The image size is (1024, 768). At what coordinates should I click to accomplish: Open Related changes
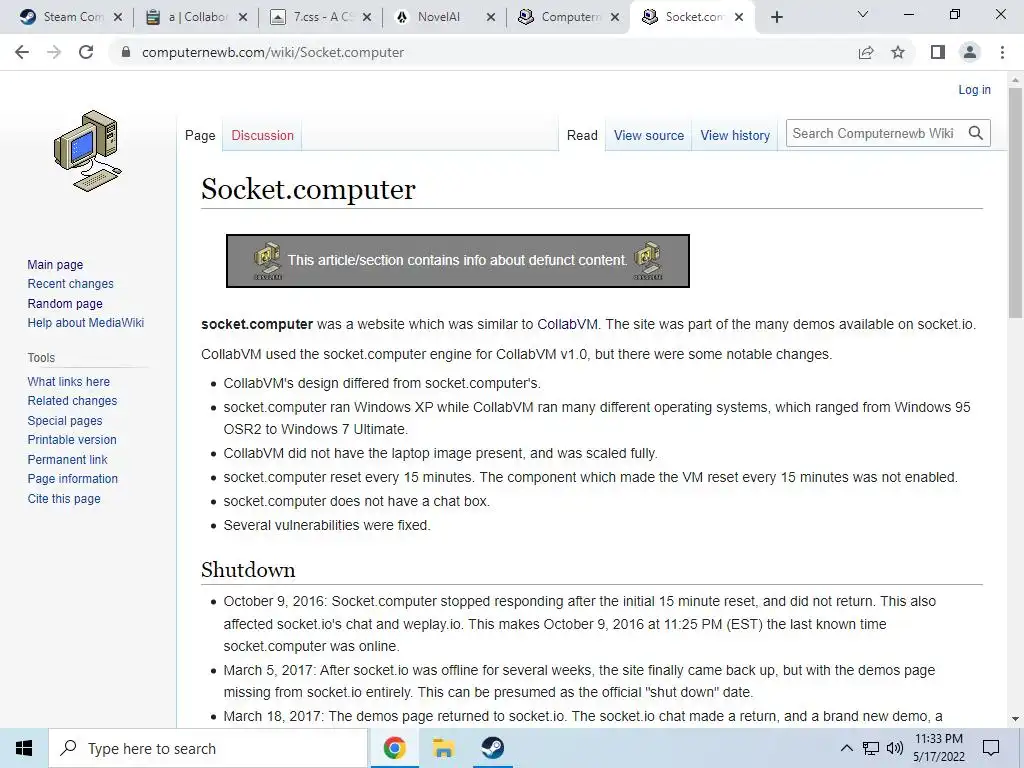tap(72, 400)
